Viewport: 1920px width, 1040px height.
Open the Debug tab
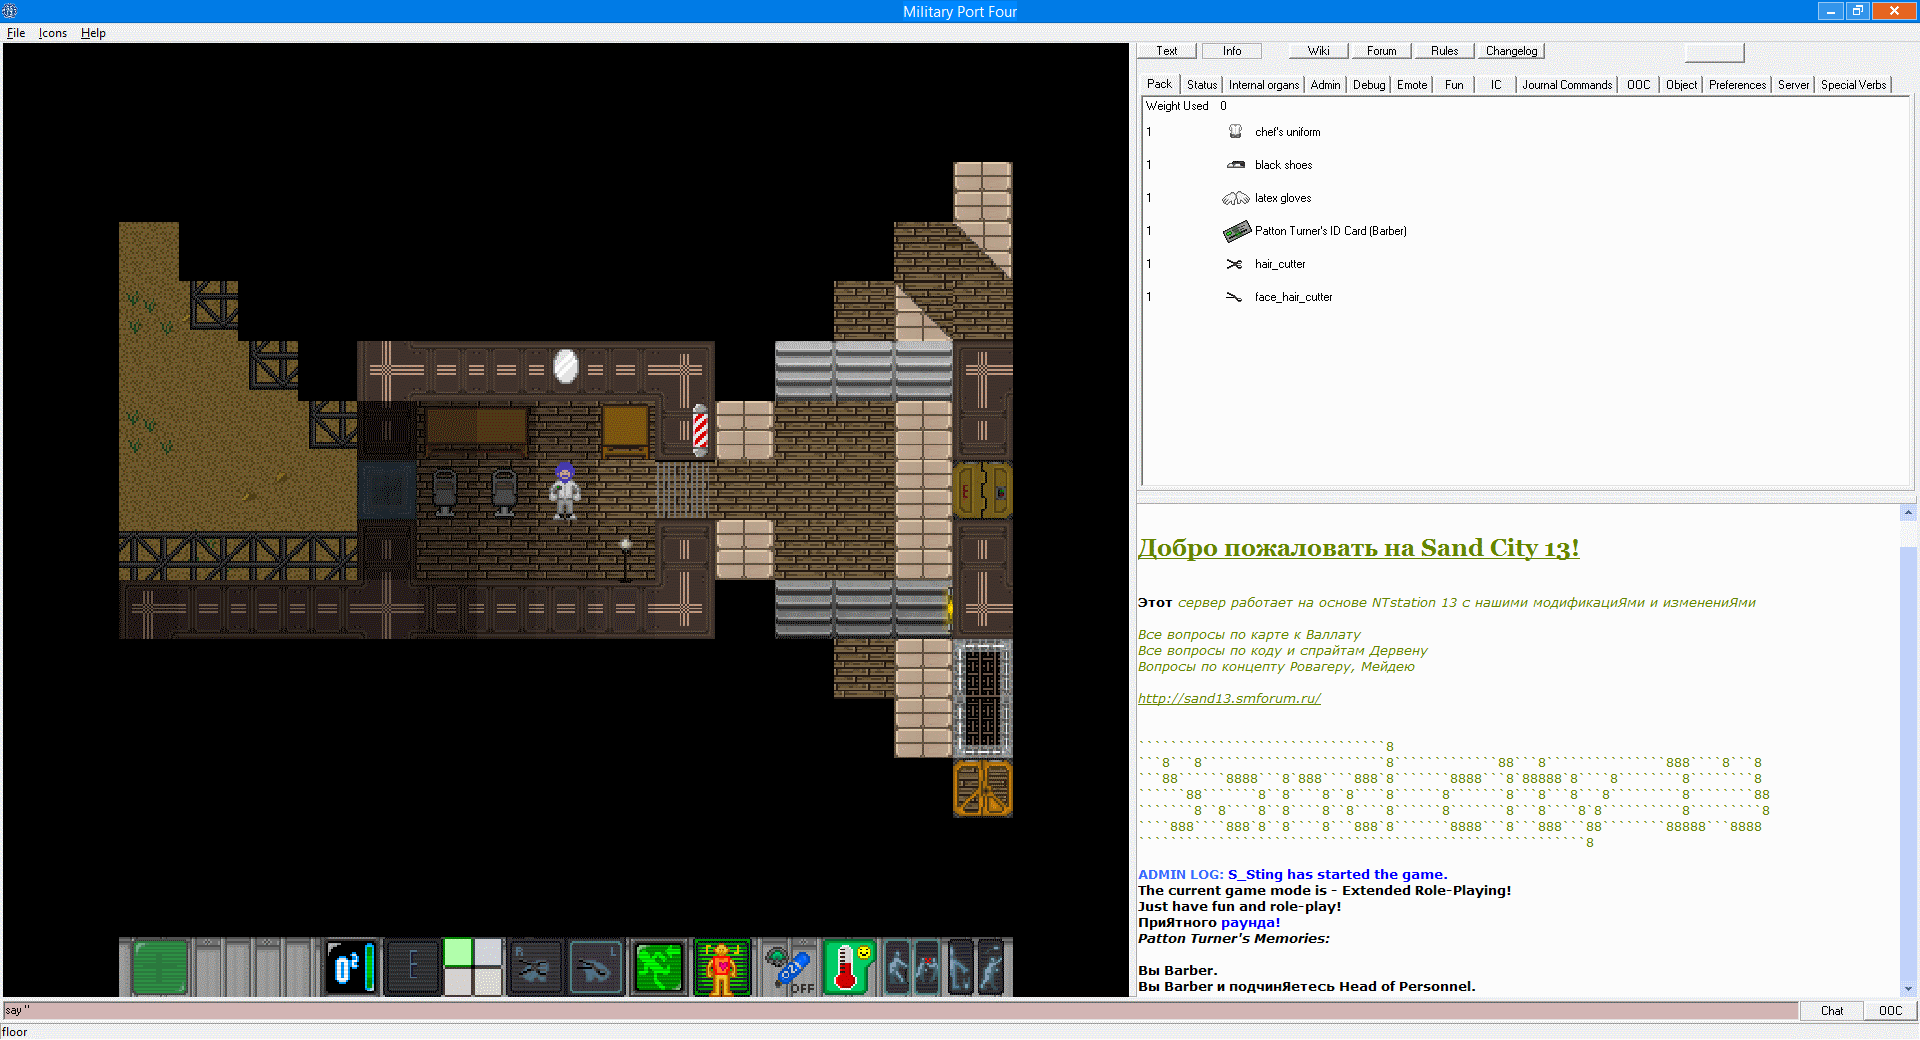(1369, 85)
